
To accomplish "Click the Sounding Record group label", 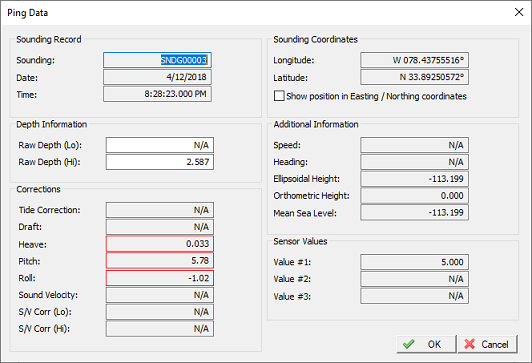I will [x=49, y=39].
